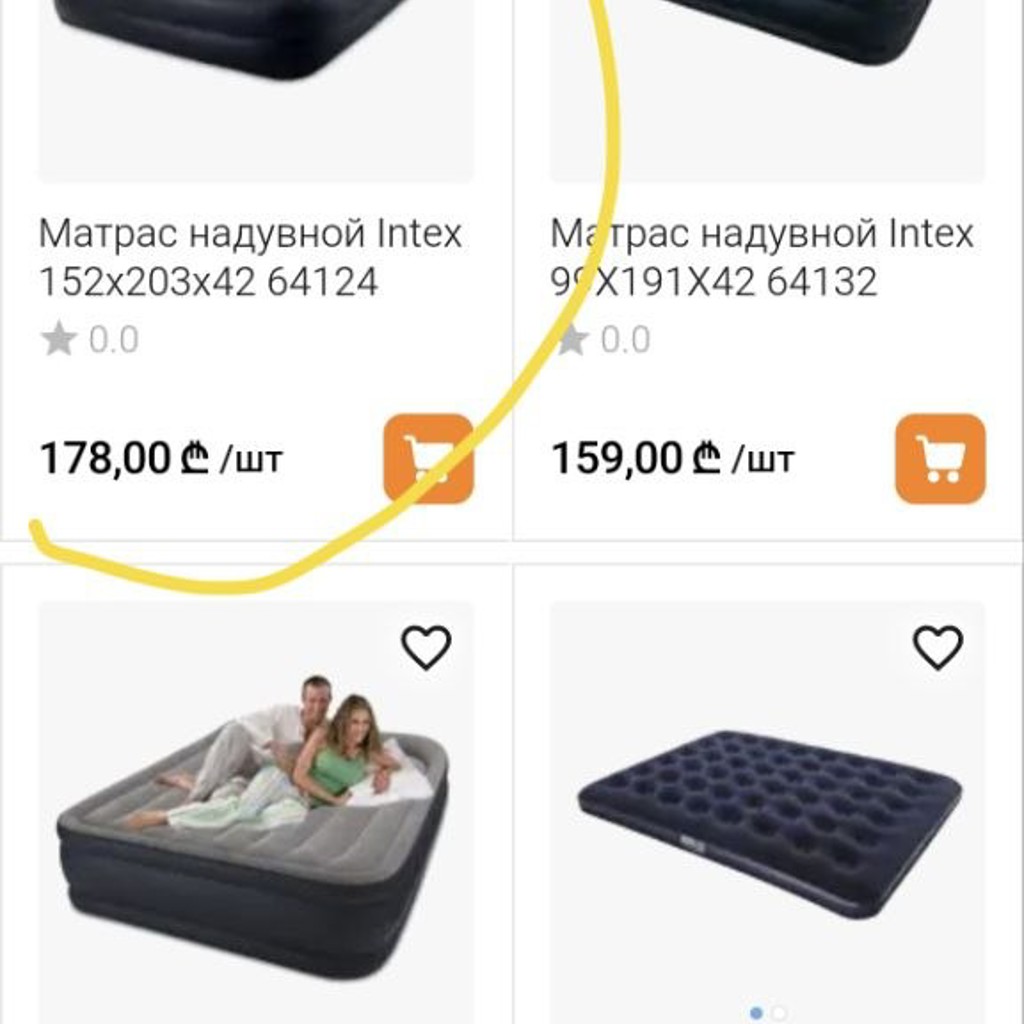Favorite the gray mattress with the couple
The height and width of the screenshot is (1024, 1024).
tap(426, 647)
